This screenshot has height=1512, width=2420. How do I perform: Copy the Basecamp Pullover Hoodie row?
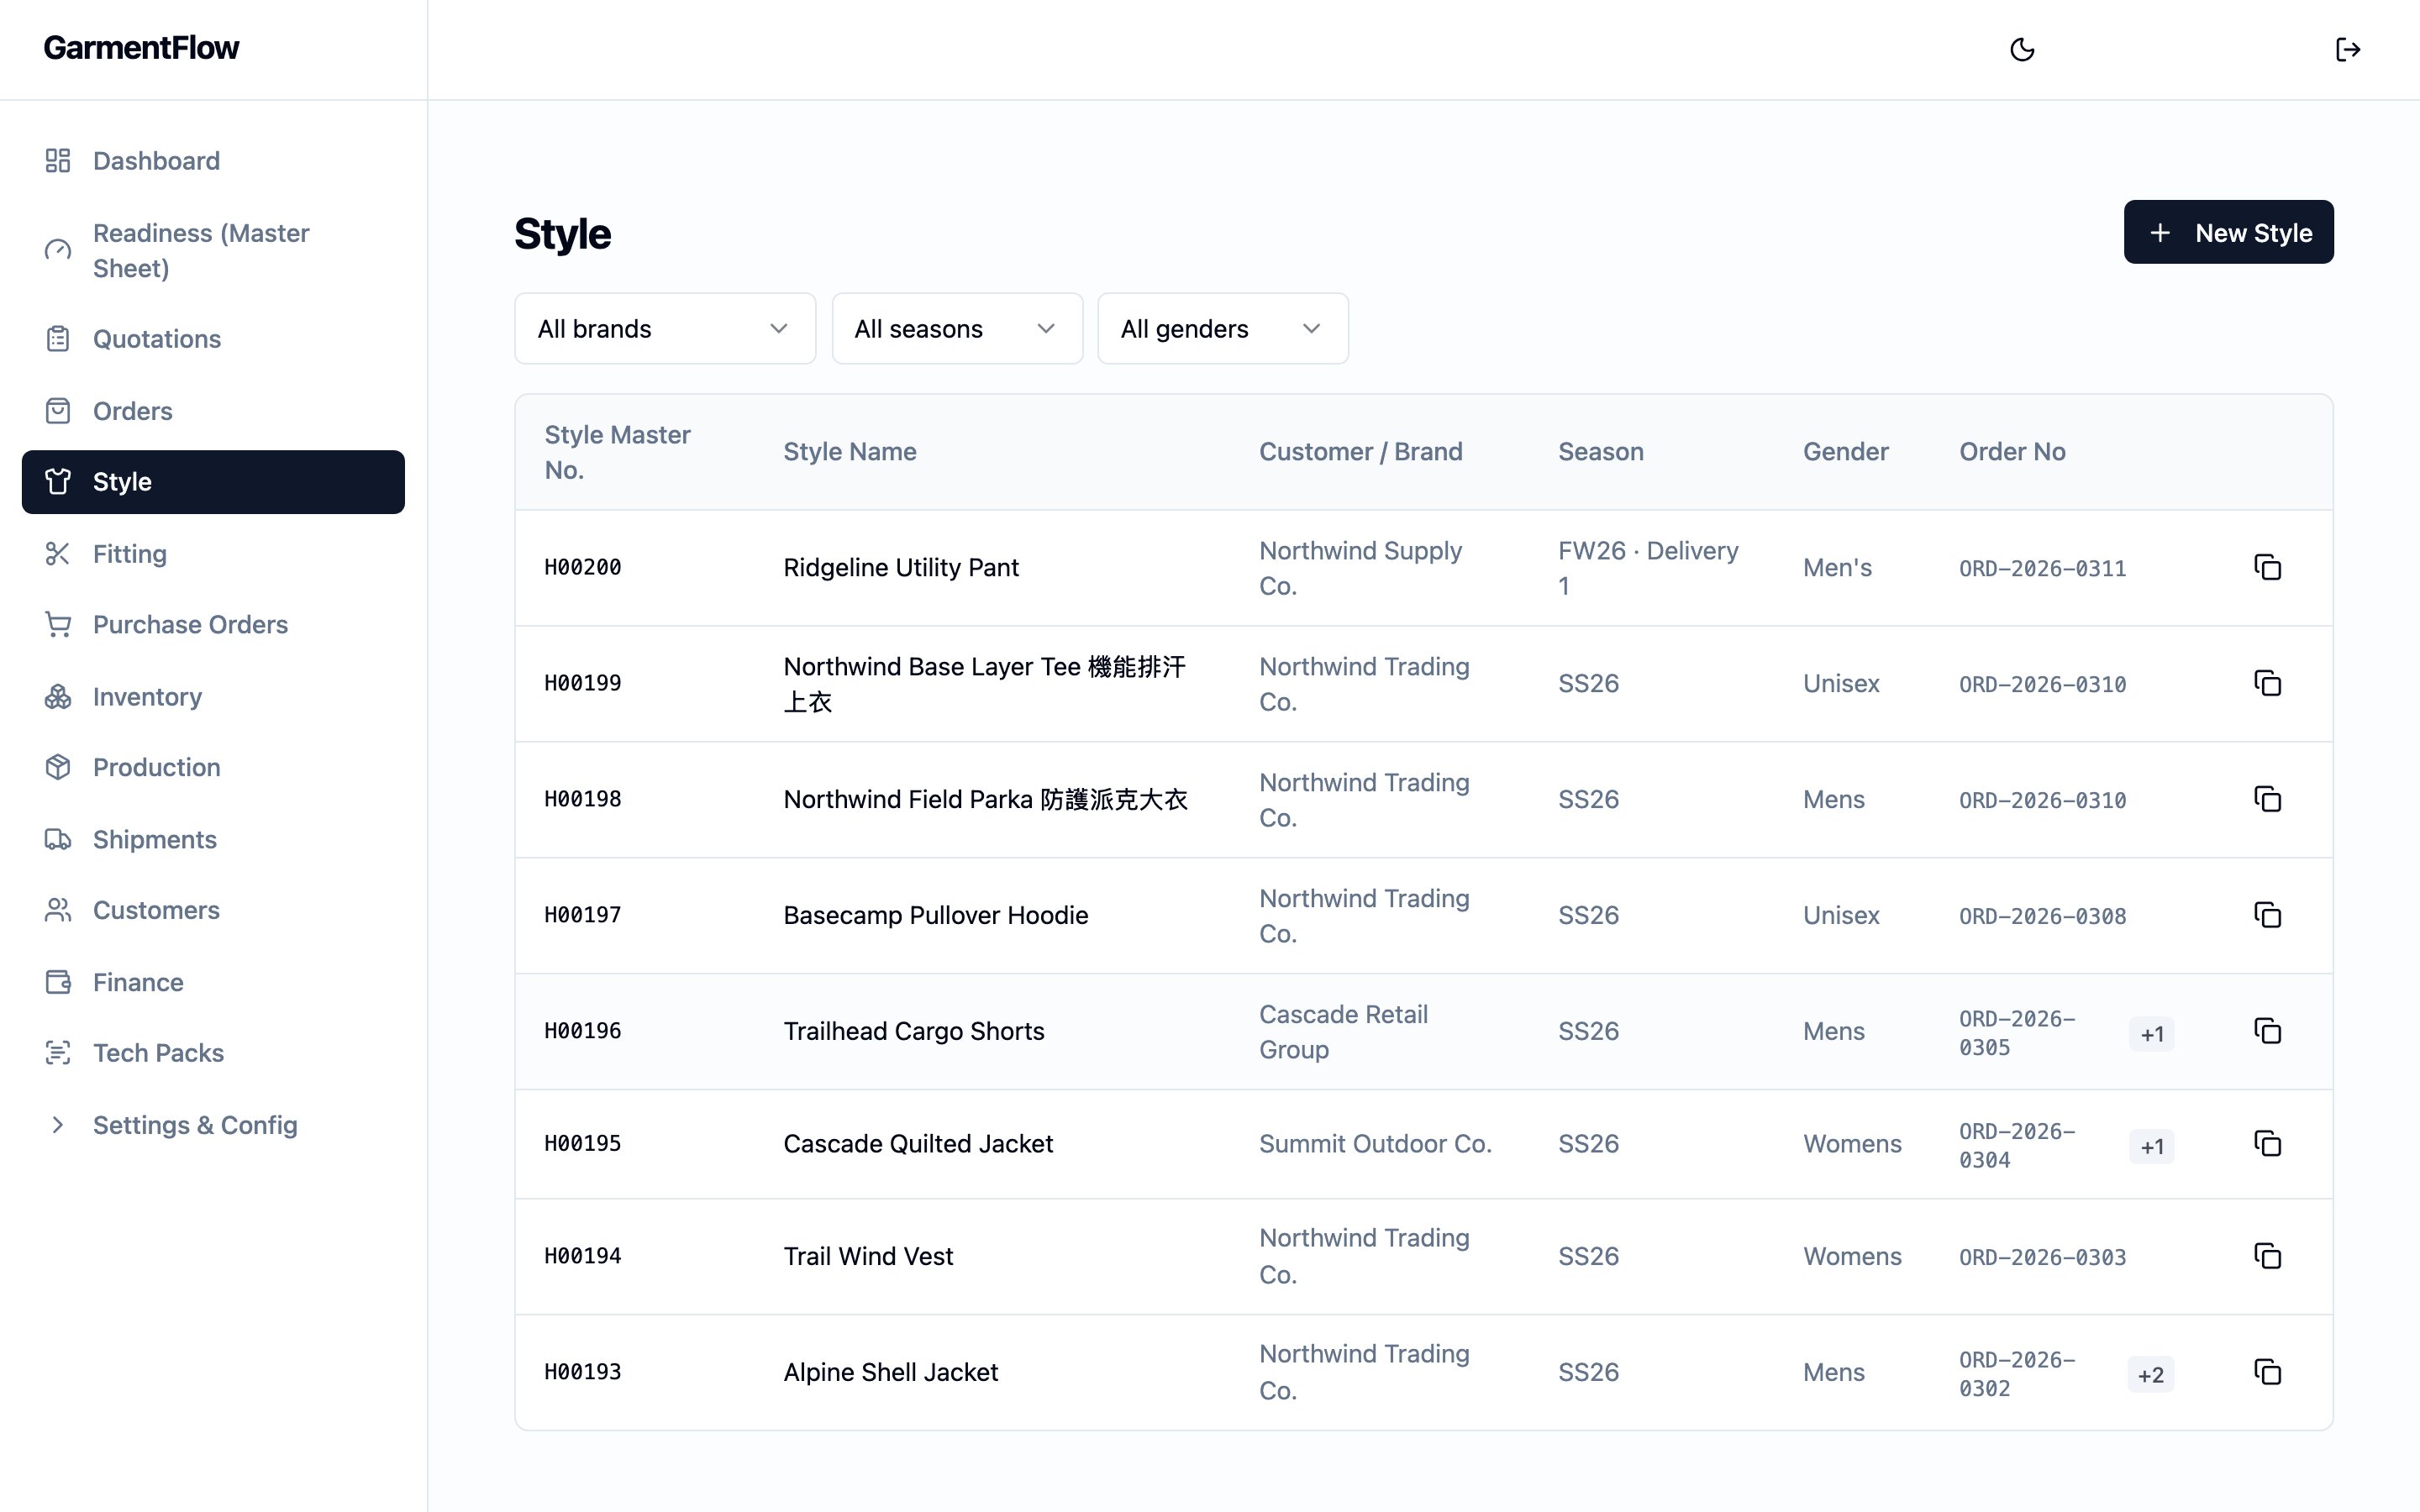pyautogui.click(x=2267, y=915)
